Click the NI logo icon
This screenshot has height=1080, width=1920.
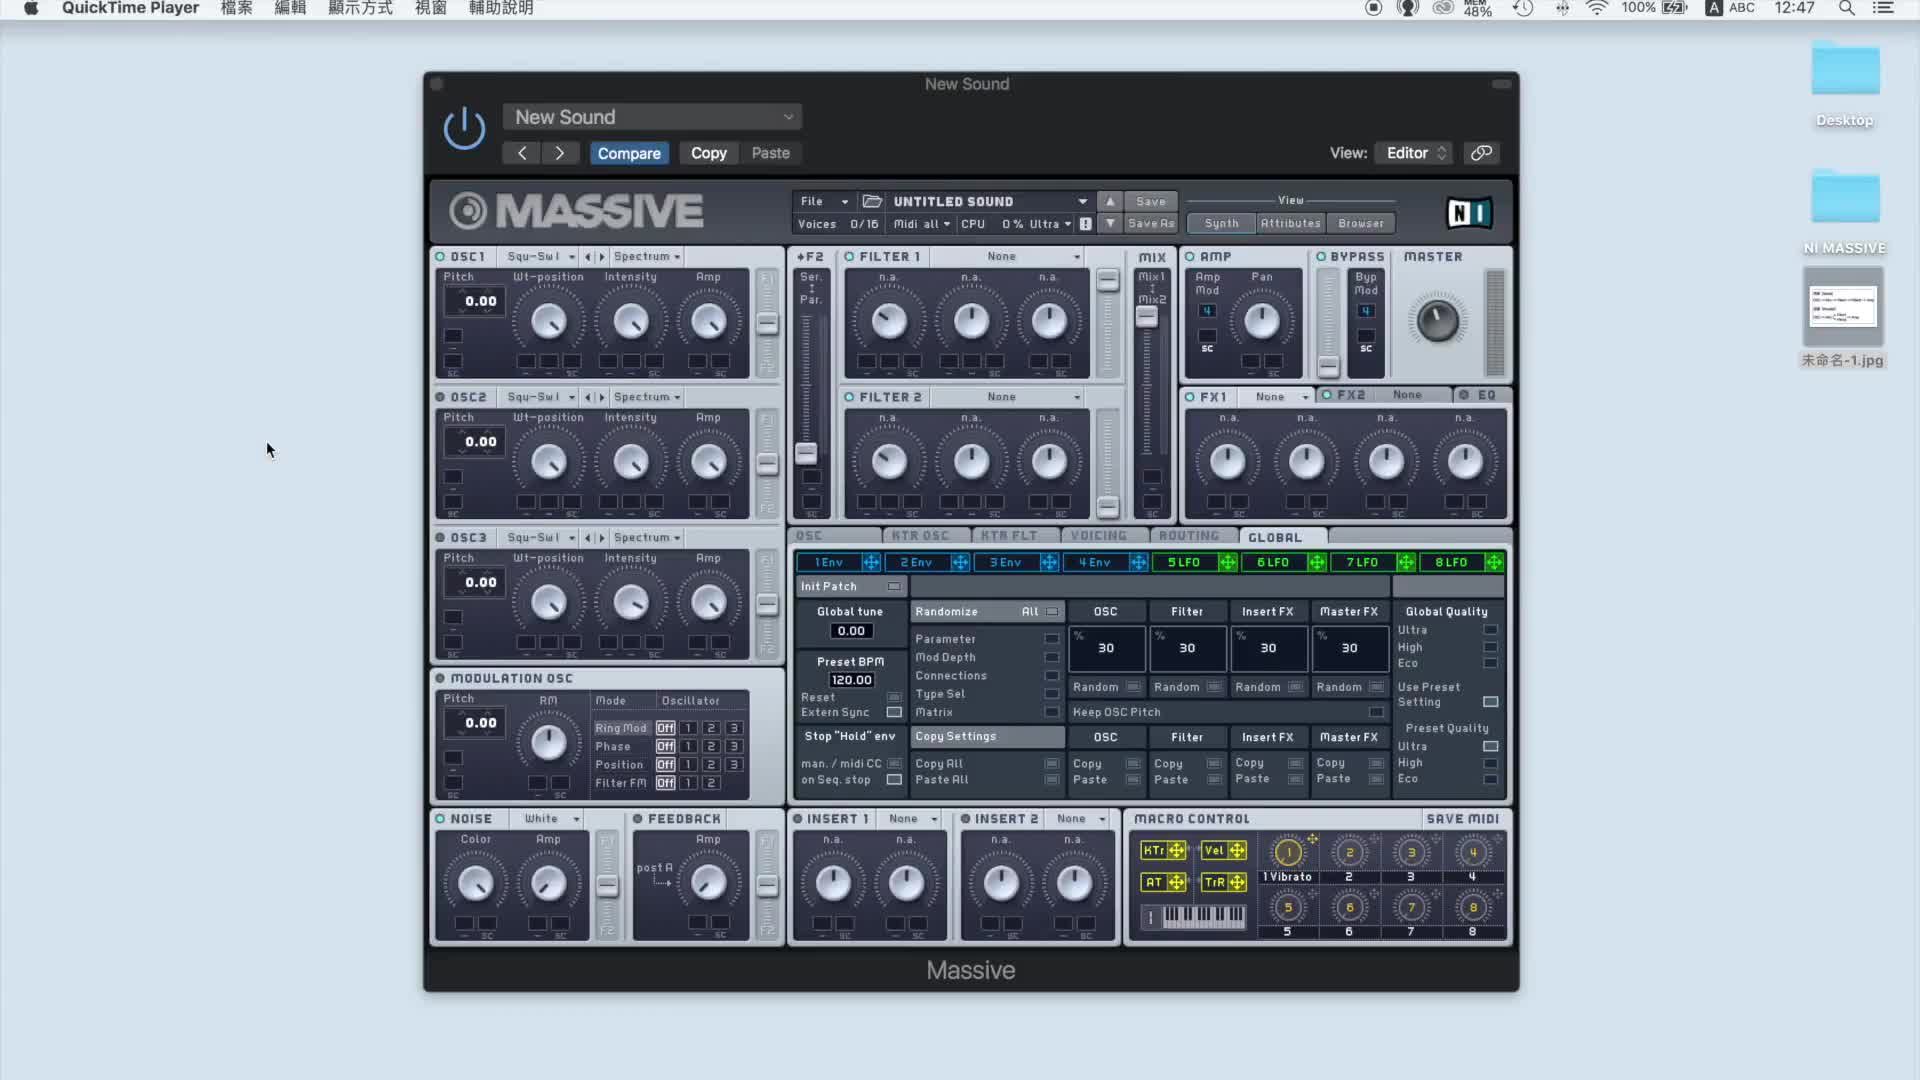[x=1468, y=212]
